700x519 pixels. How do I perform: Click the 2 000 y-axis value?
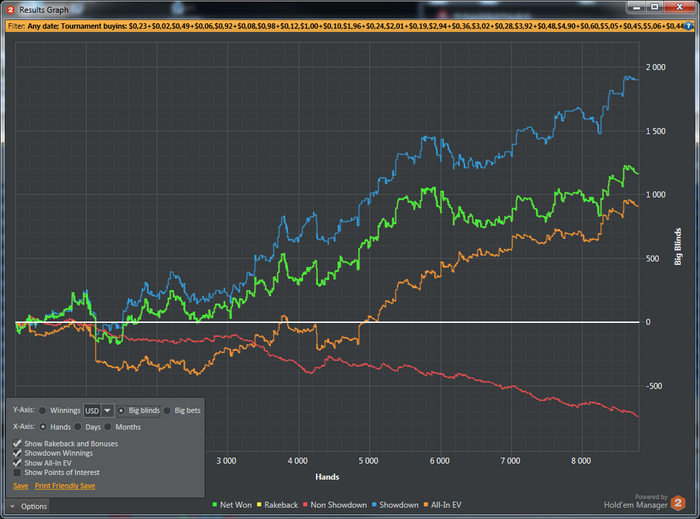click(655, 67)
